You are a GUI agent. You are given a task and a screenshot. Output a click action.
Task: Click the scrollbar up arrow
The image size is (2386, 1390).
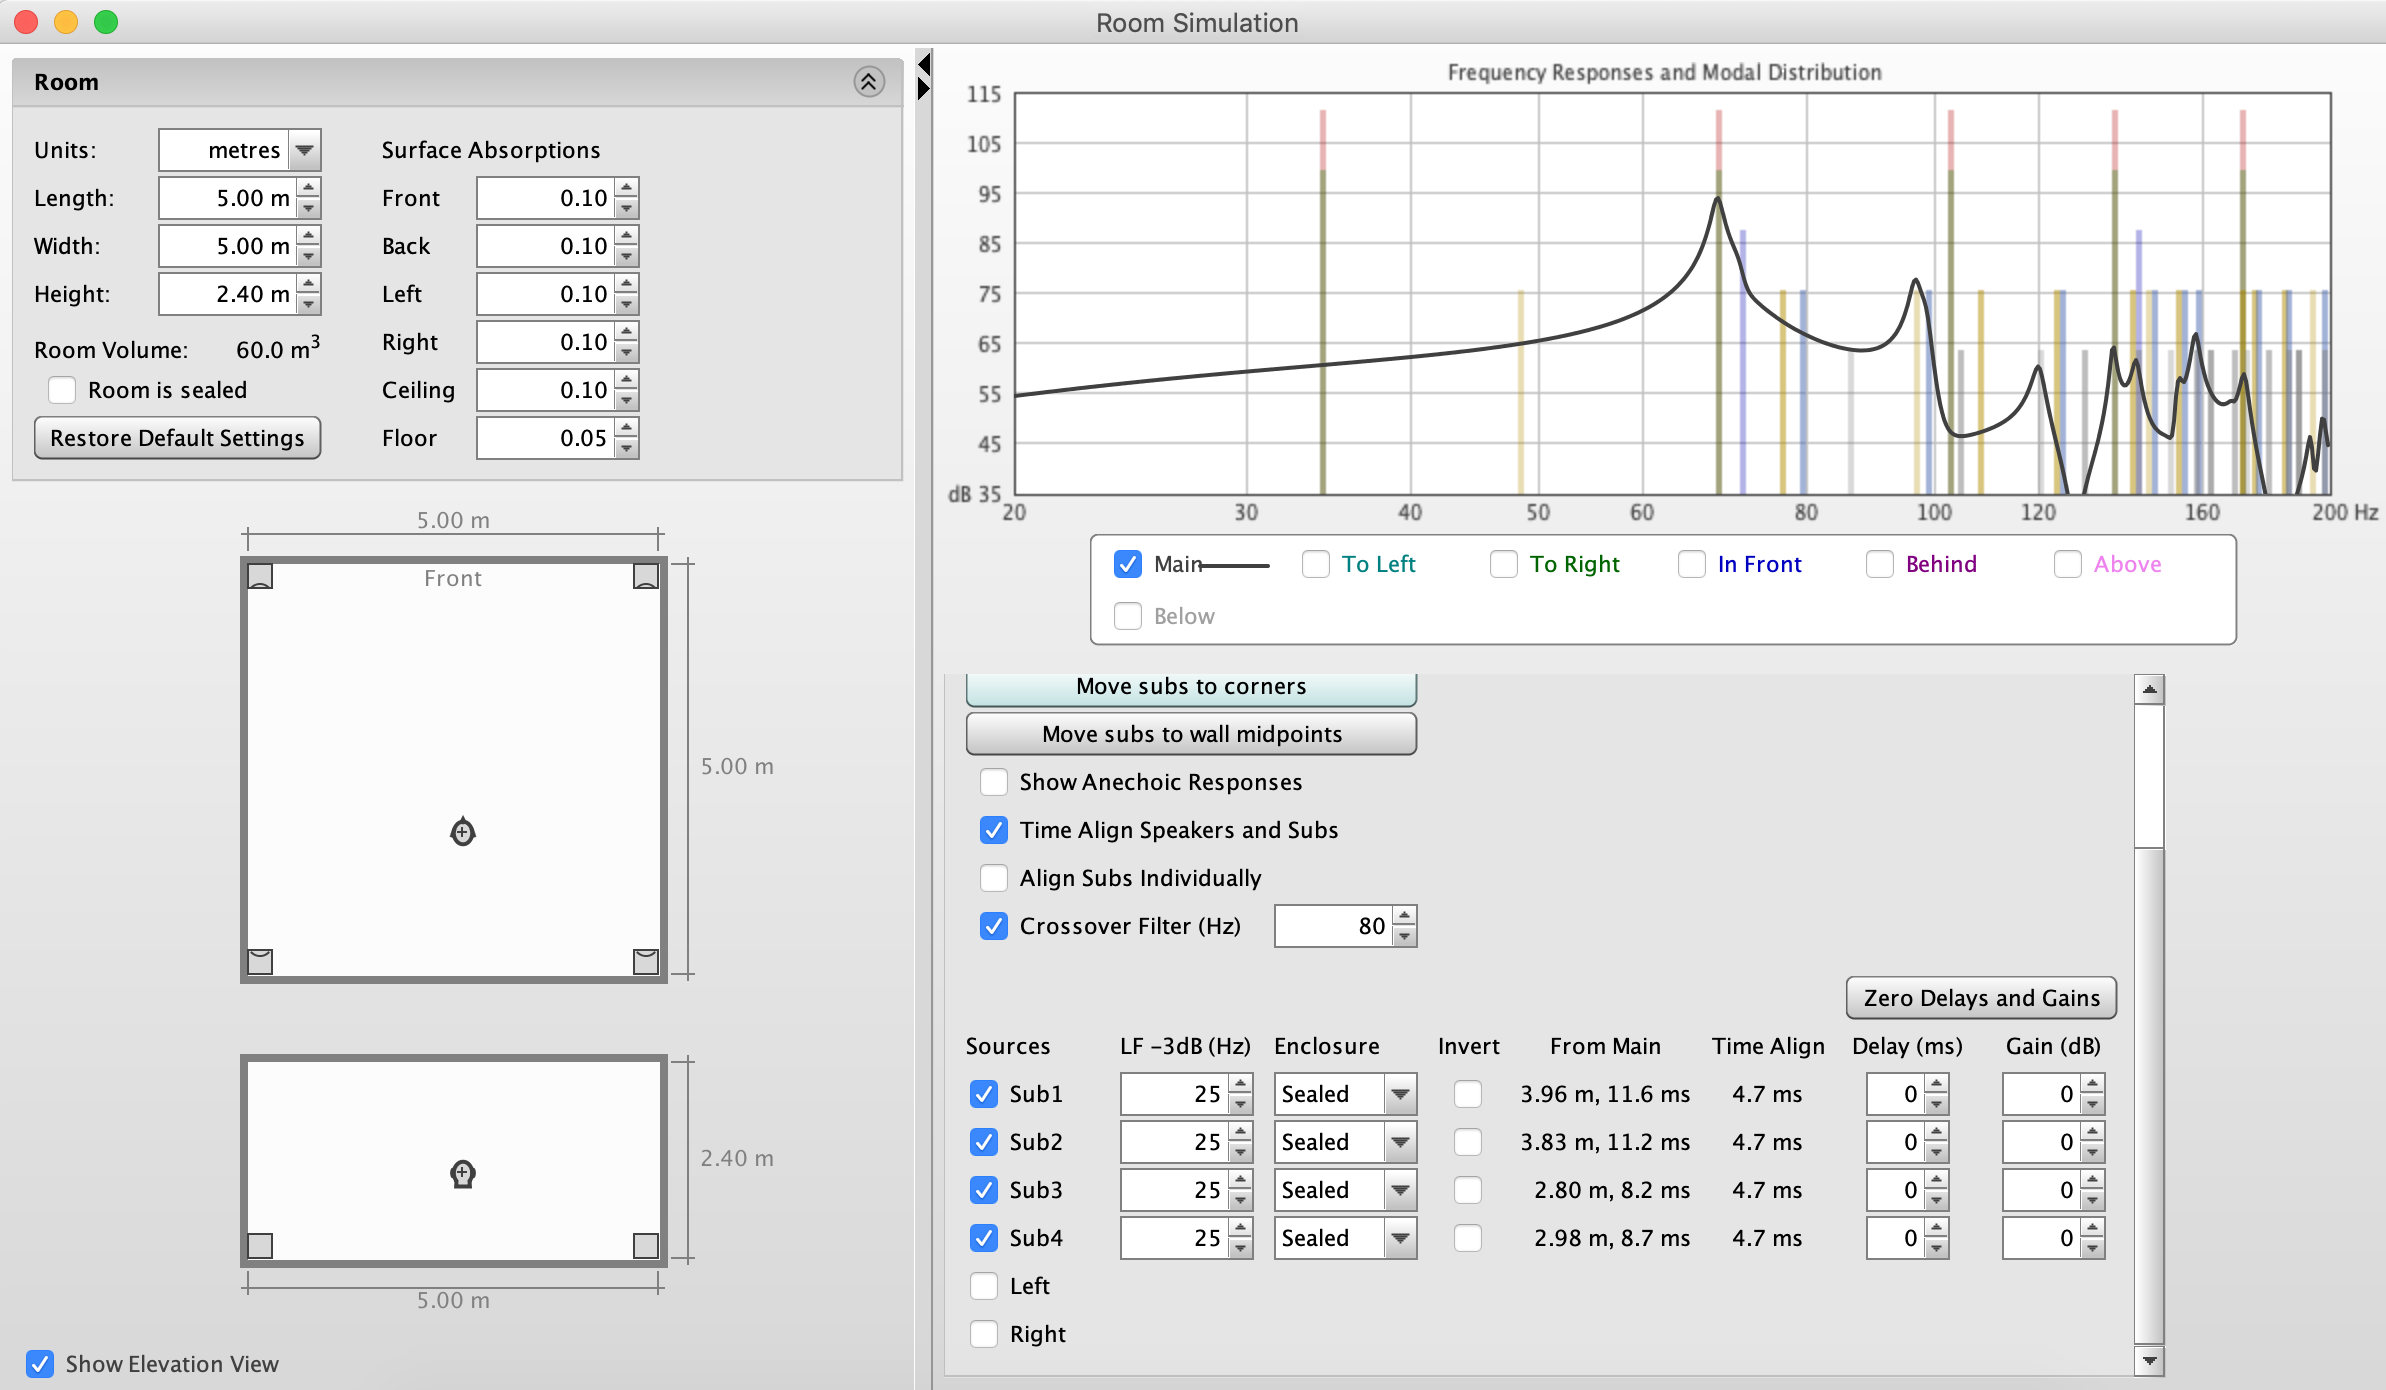point(2148,689)
